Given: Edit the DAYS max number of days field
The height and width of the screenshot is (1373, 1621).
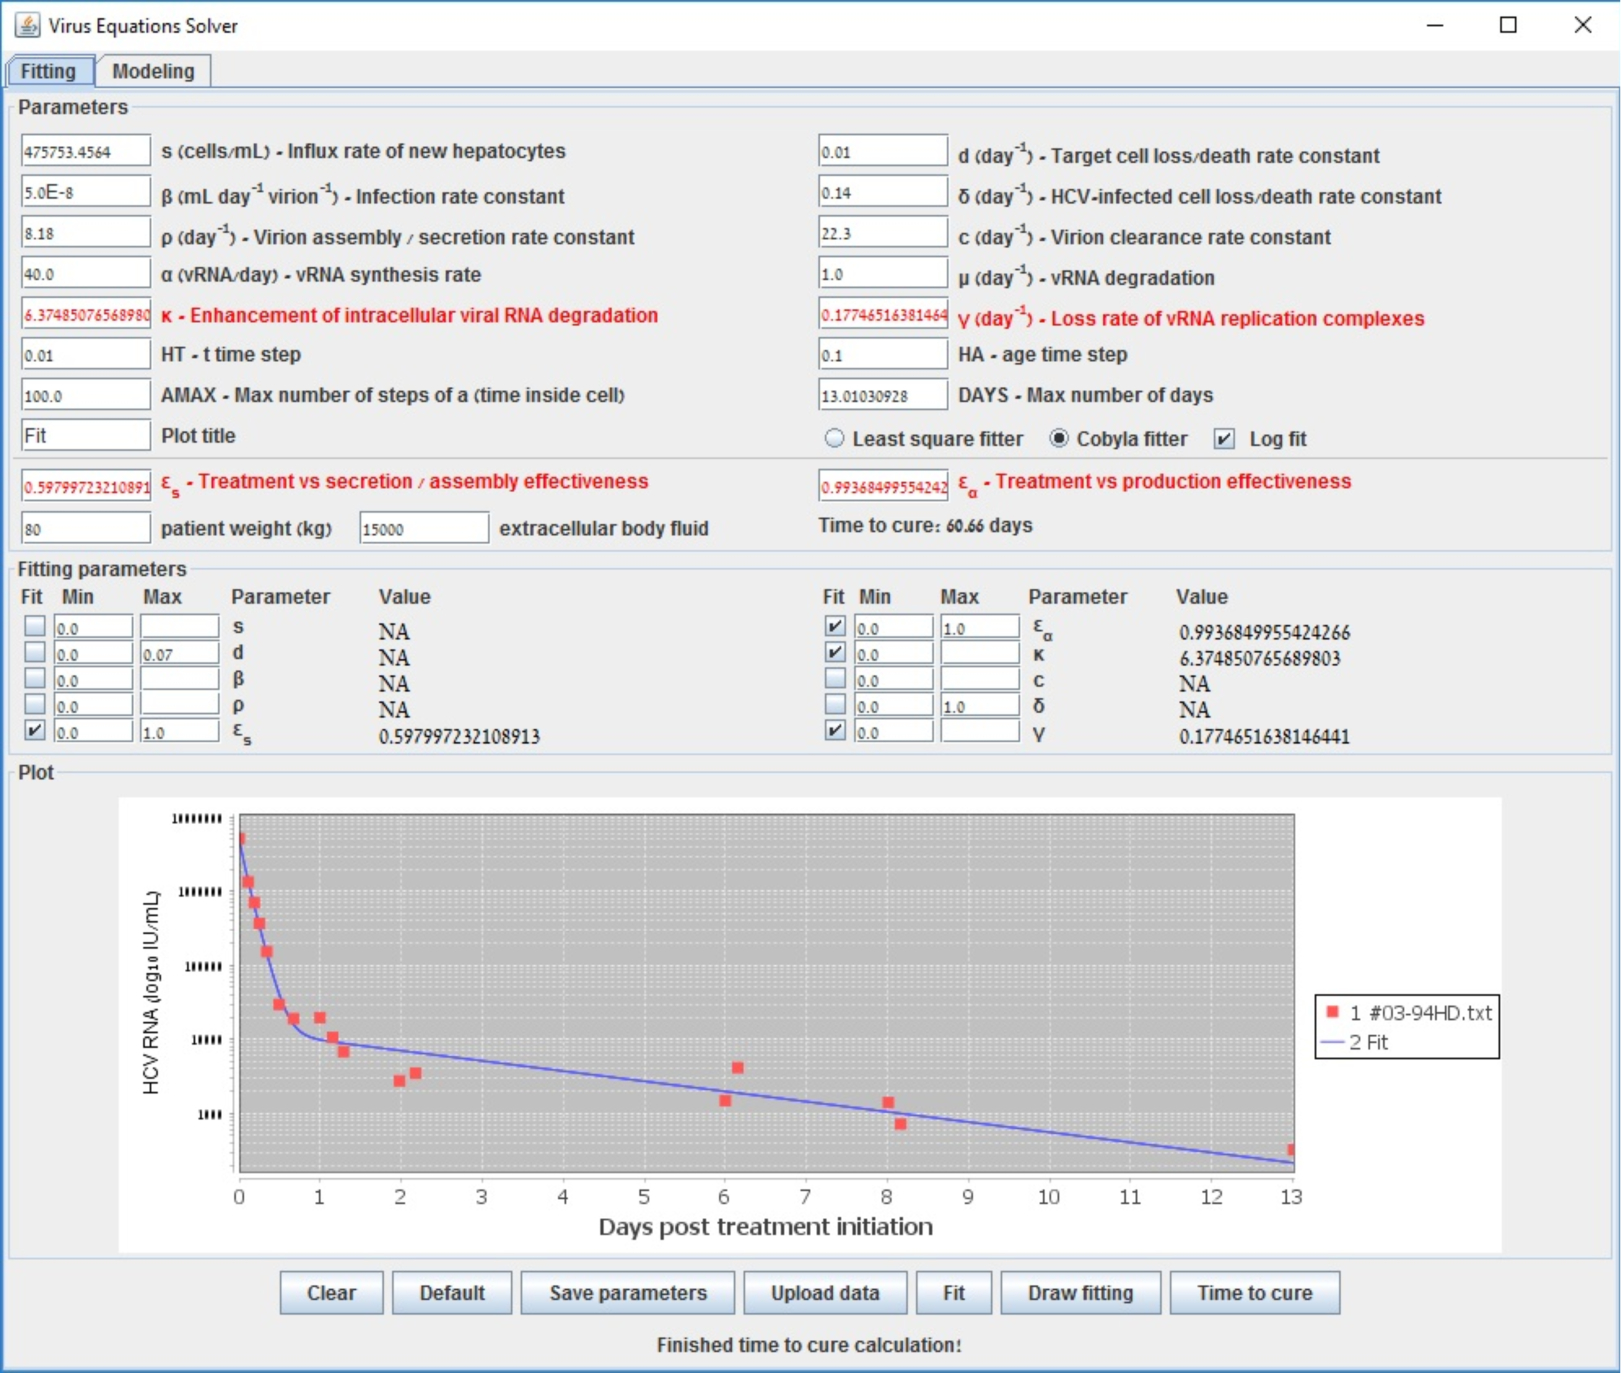Looking at the screenshot, I should point(883,395).
